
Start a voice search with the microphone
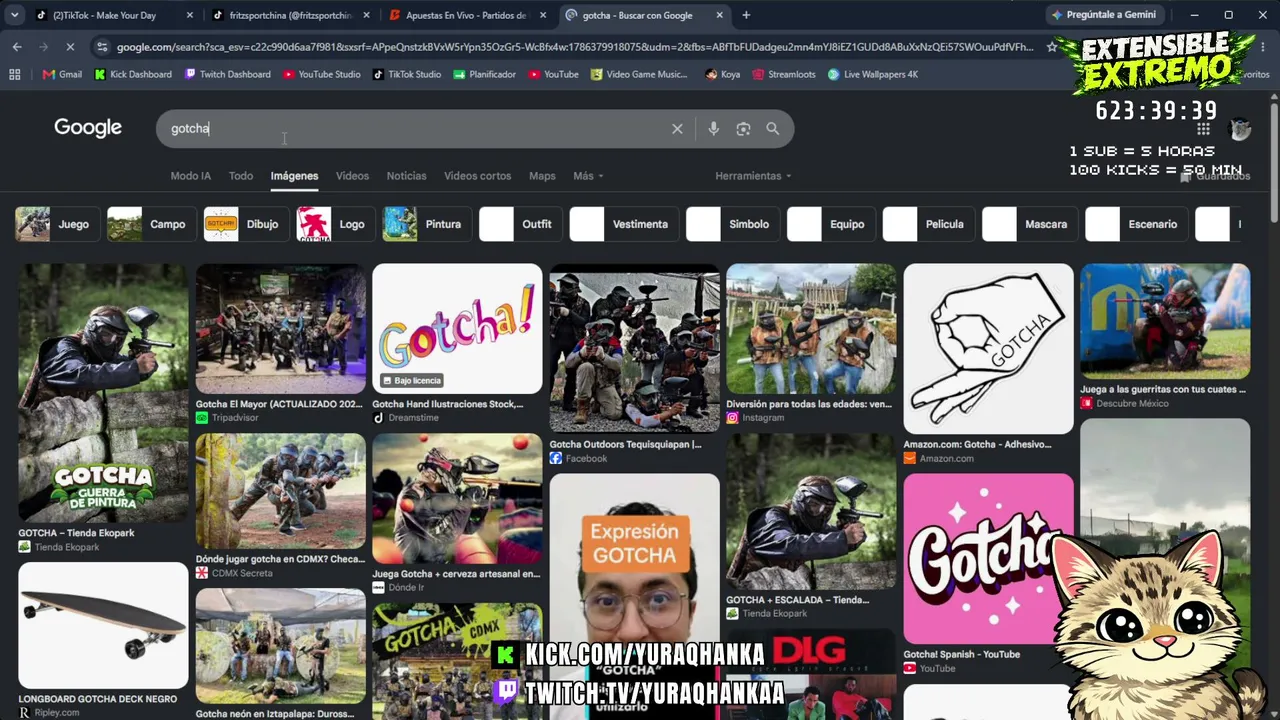tap(713, 128)
